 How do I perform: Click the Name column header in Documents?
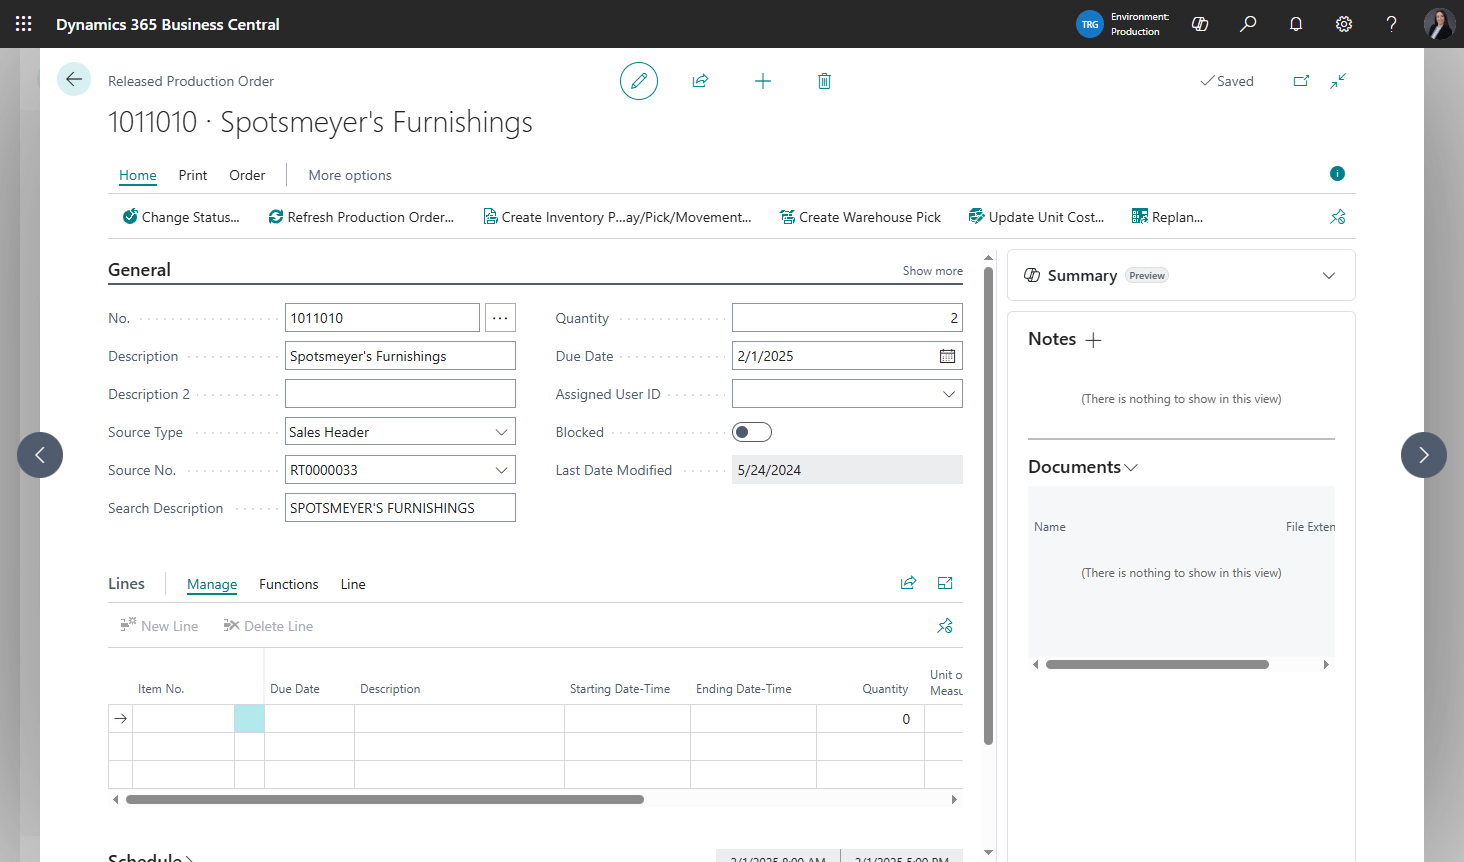[x=1050, y=527]
